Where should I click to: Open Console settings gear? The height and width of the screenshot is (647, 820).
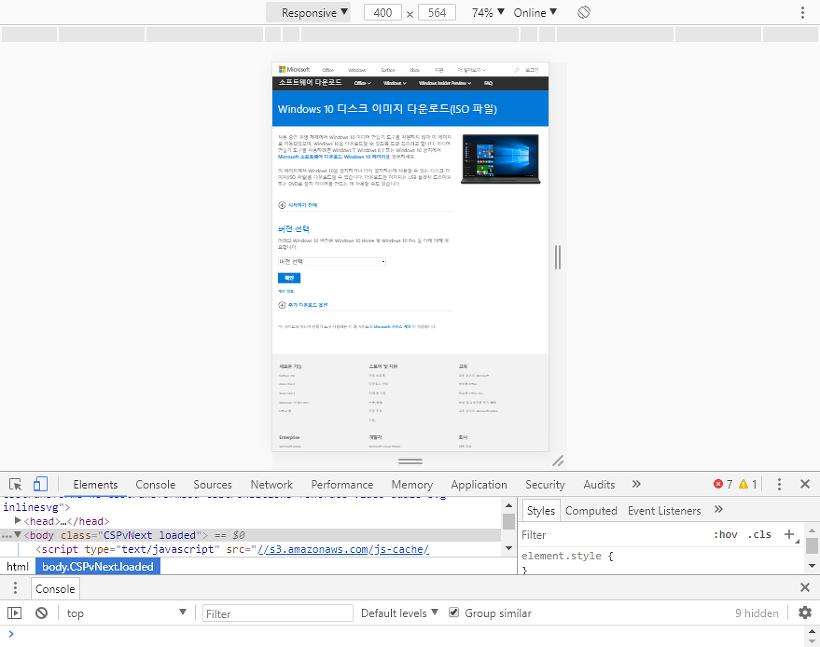click(x=805, y=612)
